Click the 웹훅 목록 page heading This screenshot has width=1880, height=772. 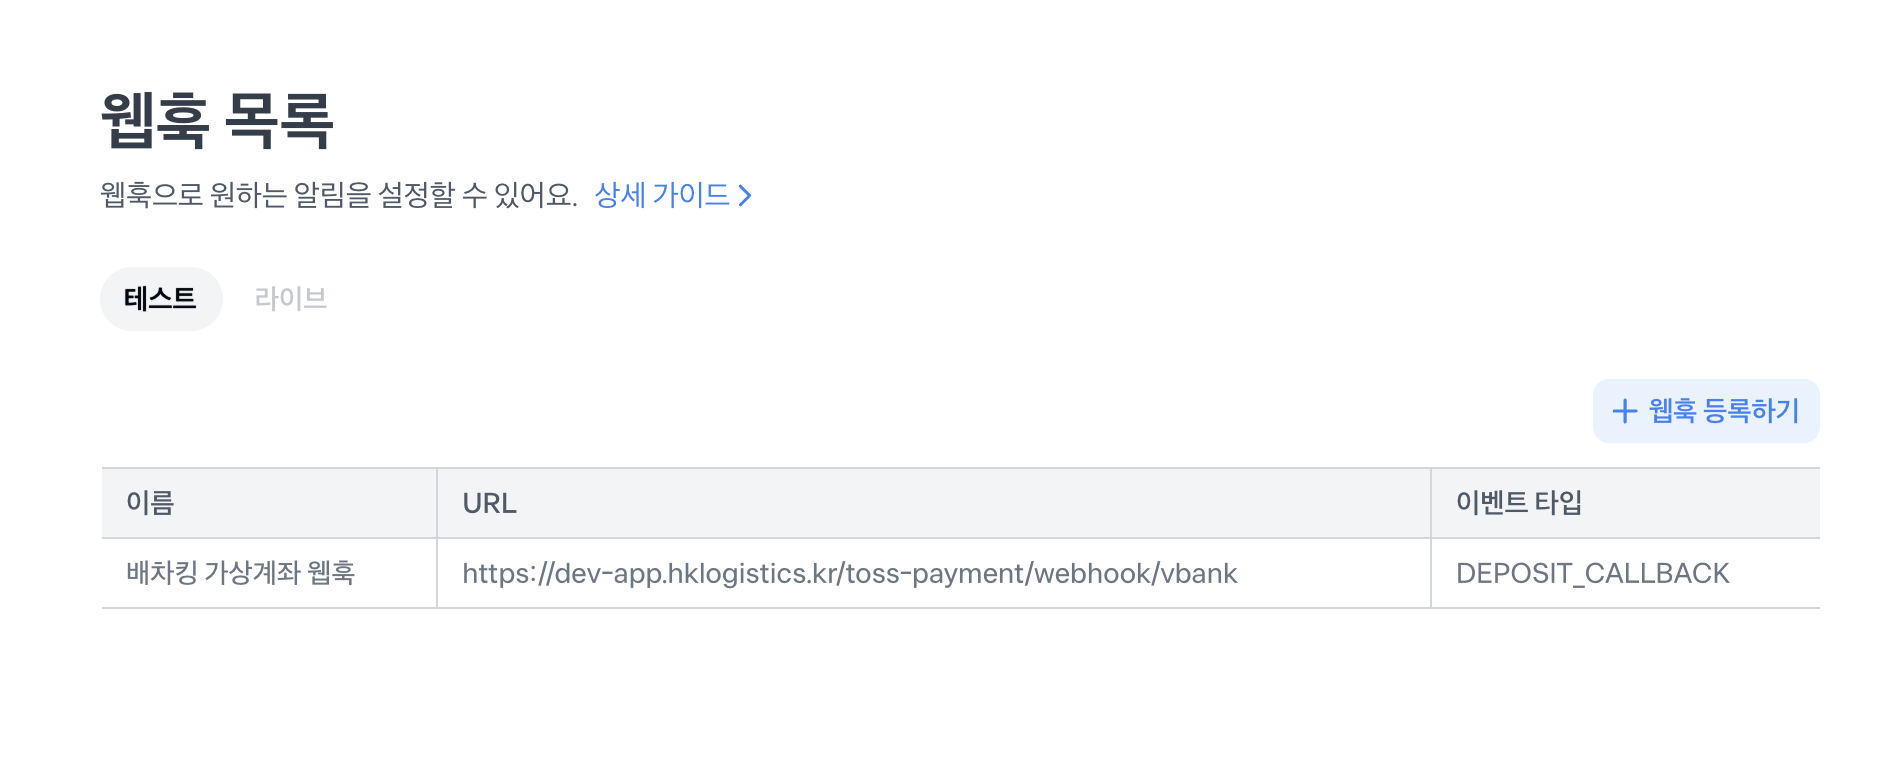coord(217,121)
